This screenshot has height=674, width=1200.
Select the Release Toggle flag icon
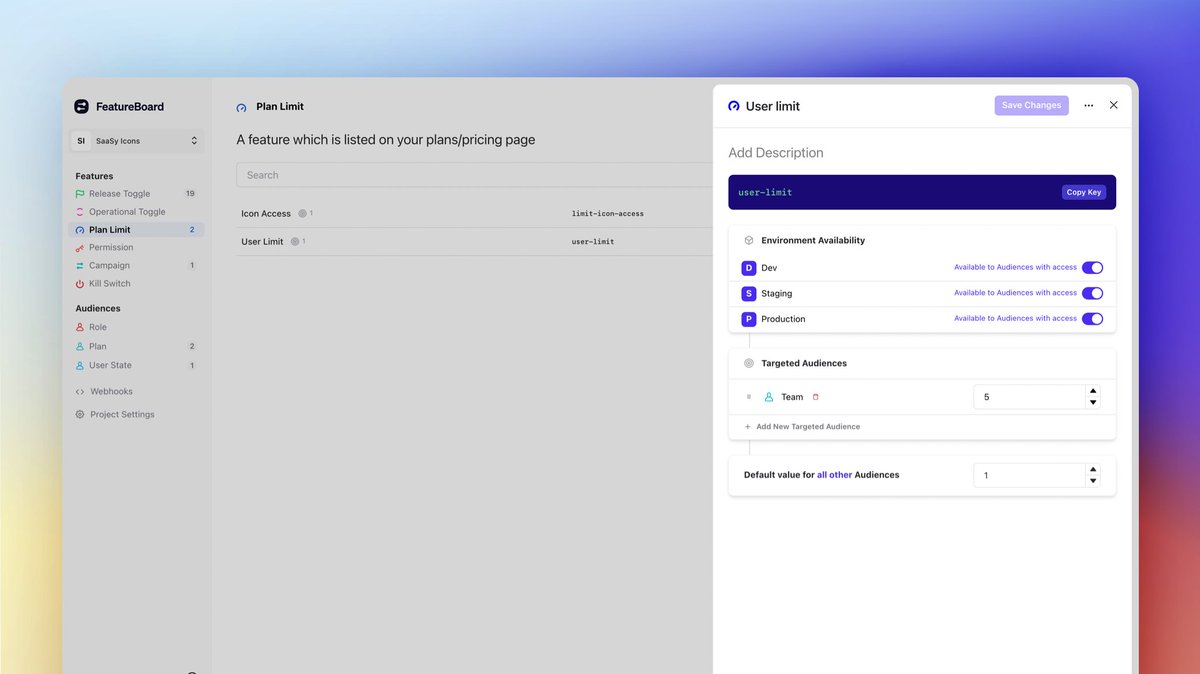tap(78, 193)
